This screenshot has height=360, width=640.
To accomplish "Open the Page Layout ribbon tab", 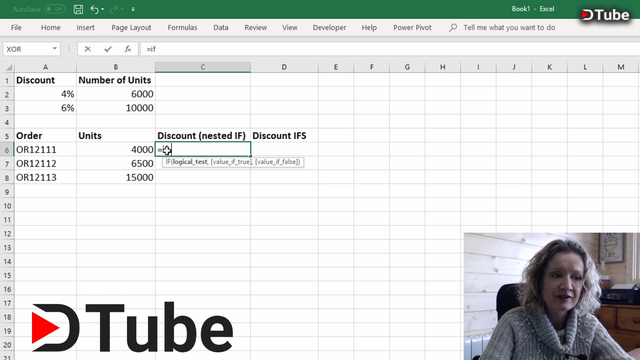I will [x=131, y=28].
